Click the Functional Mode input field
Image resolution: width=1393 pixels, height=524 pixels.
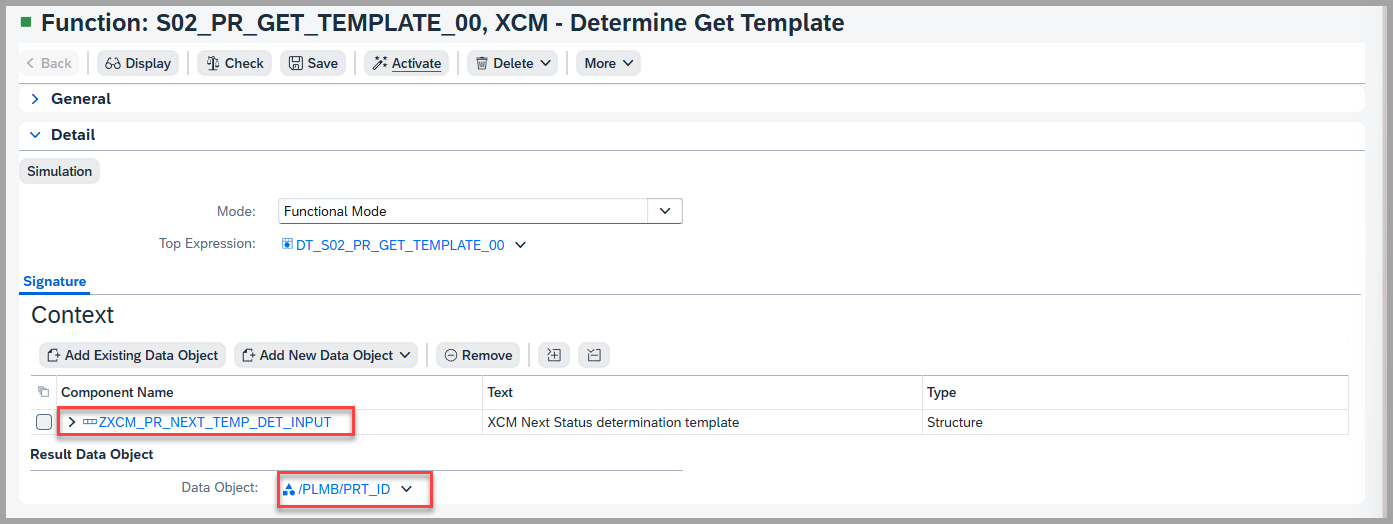[x=464, y=211]
